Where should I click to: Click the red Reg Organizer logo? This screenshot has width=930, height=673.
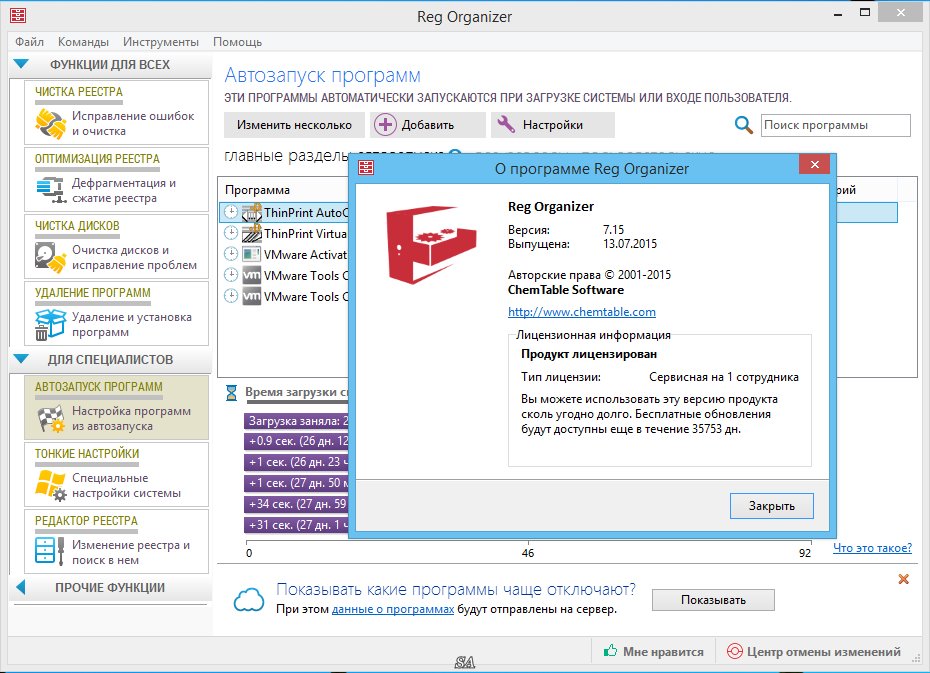point(431,244)
